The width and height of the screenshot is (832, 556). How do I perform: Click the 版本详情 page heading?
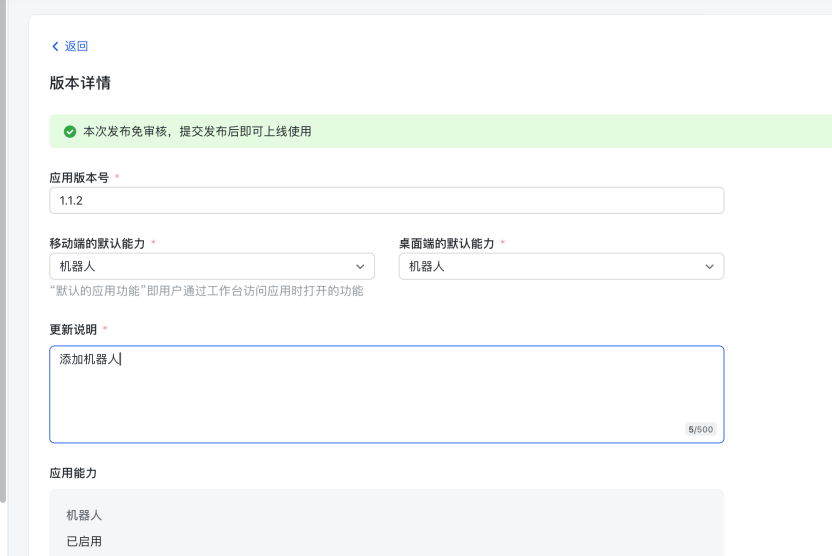[x=80, y=83]
